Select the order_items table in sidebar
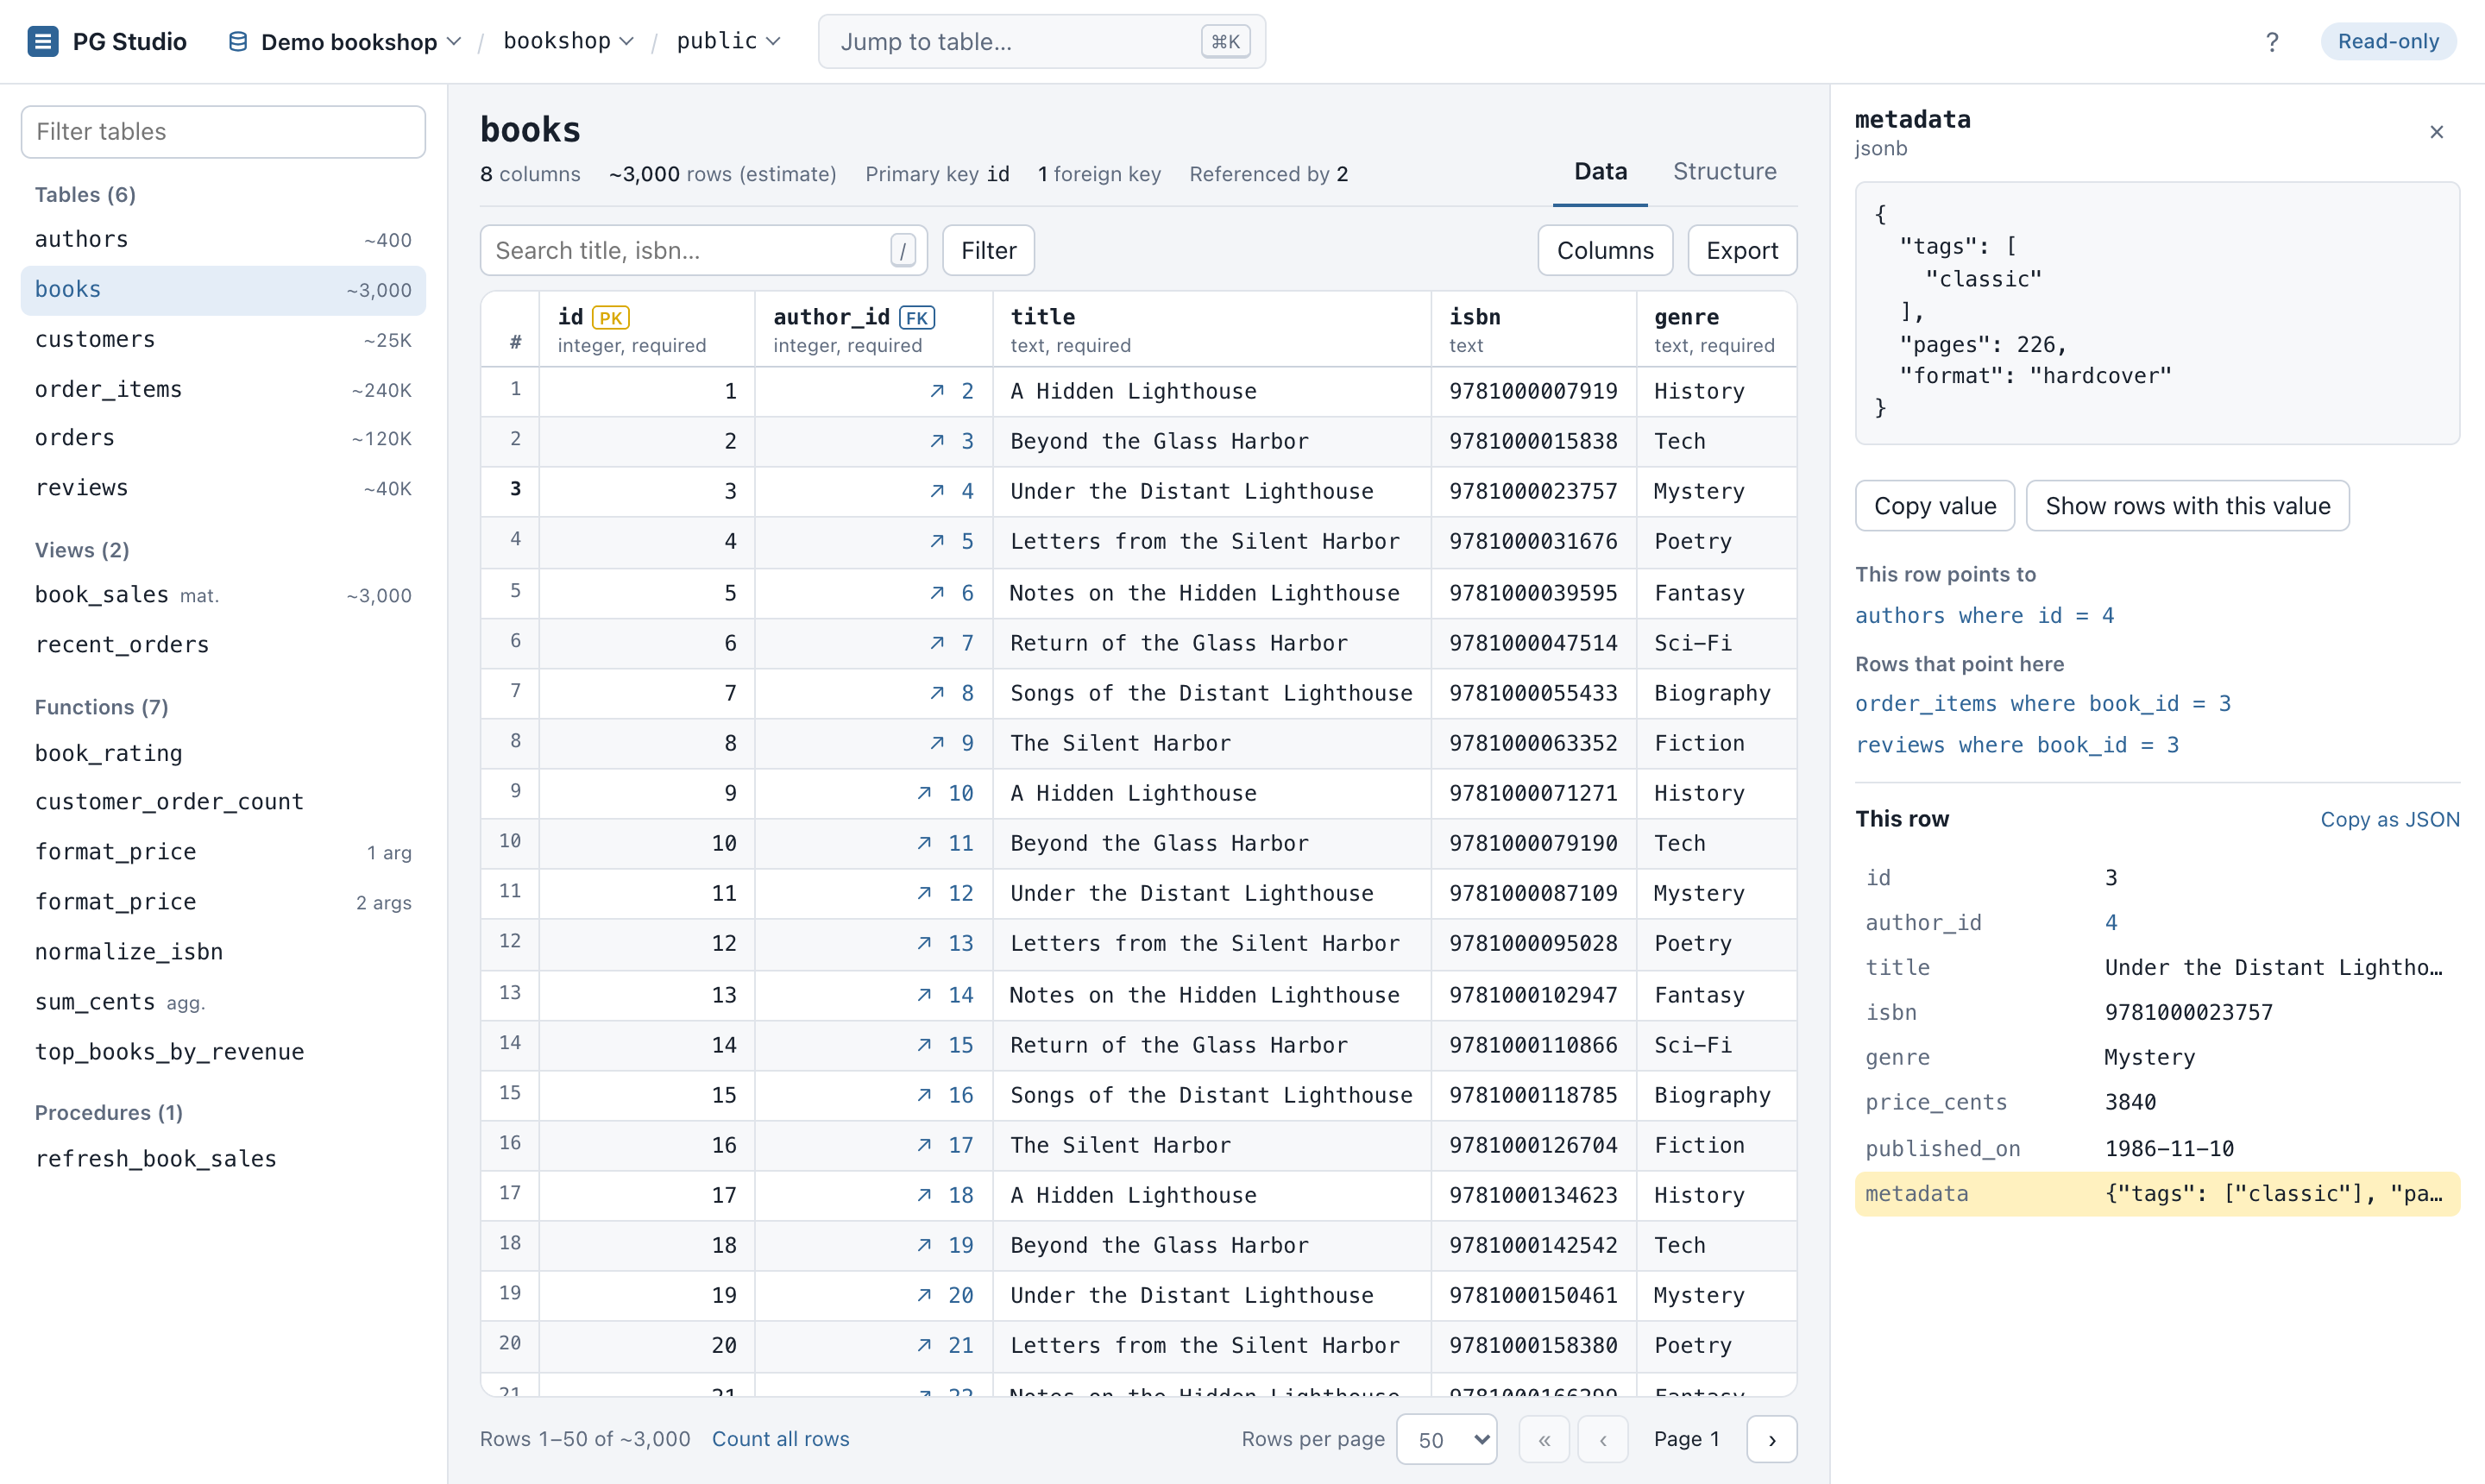 coord(223,389)
